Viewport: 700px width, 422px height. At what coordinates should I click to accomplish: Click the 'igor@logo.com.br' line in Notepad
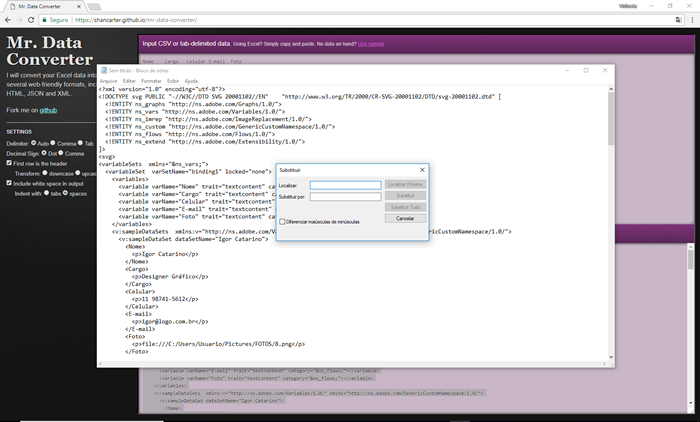(170, 322)
